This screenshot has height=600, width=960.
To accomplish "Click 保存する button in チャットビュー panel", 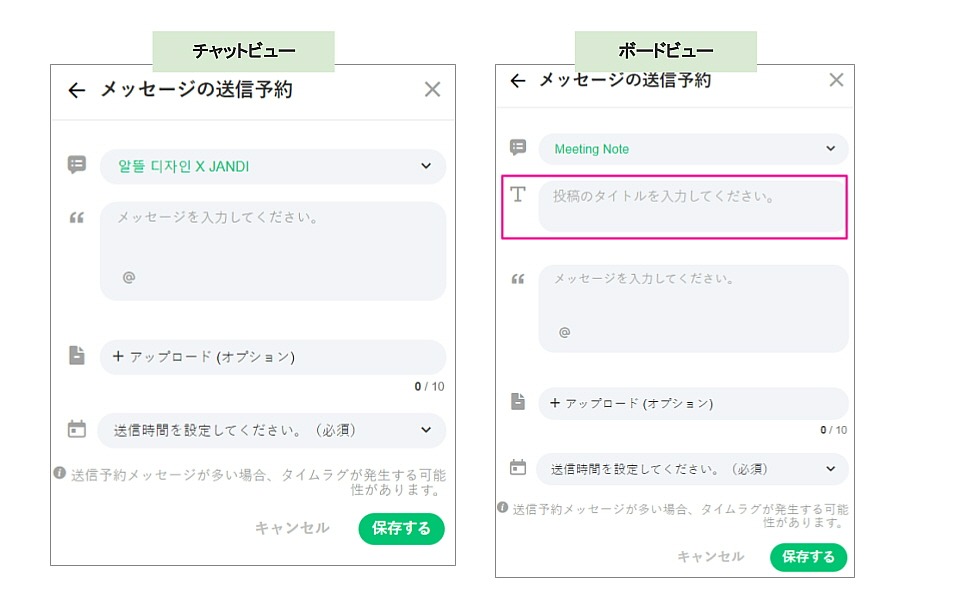I will tap(401, 529).
